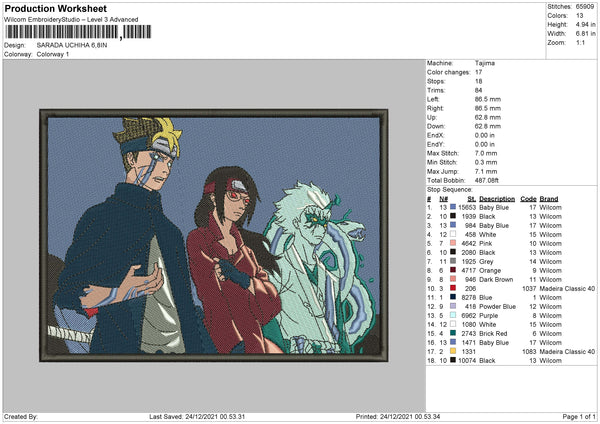Select design name 'SARADA UCHIHA 6,8IN'
Screen dimensions: 600x424
pyautogui.click(x=72, y=45)
